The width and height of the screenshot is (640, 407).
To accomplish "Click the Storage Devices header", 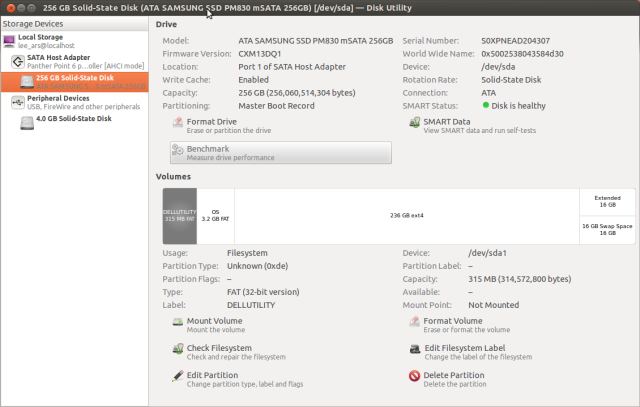I will pyautogui.click(x=74, y=24).
